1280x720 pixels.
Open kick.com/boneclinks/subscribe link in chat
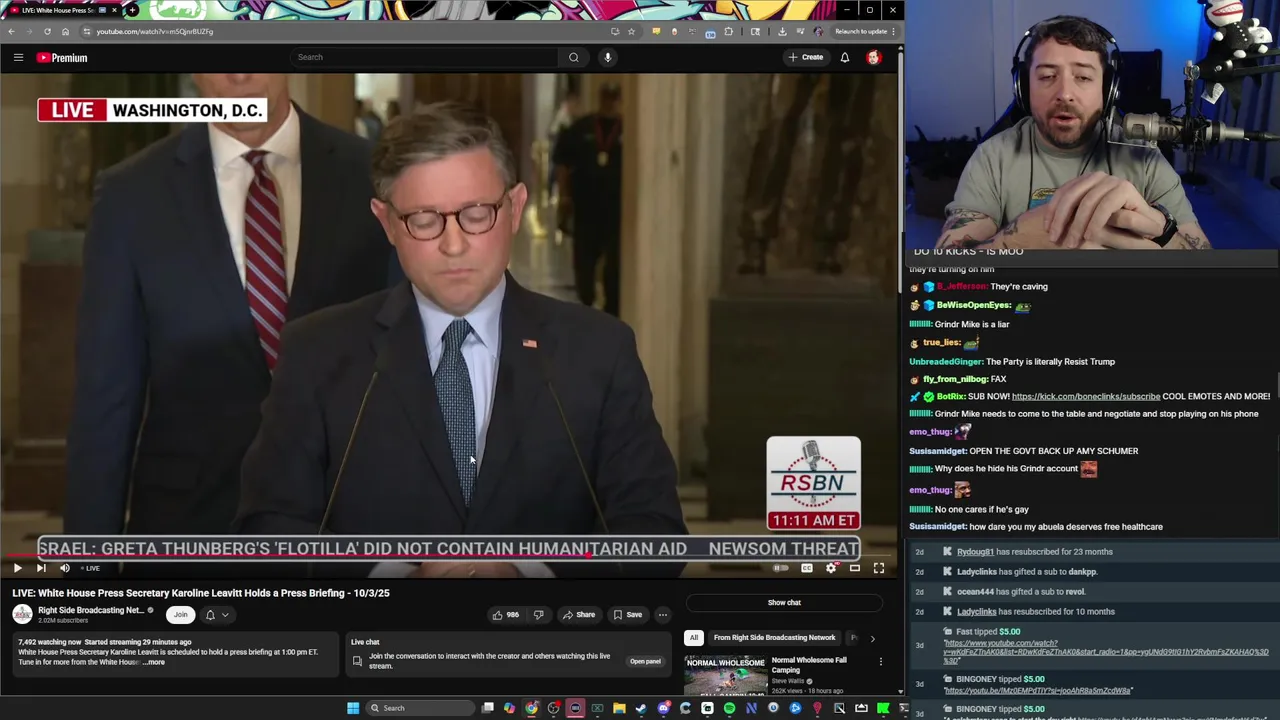click(1085, 397)
